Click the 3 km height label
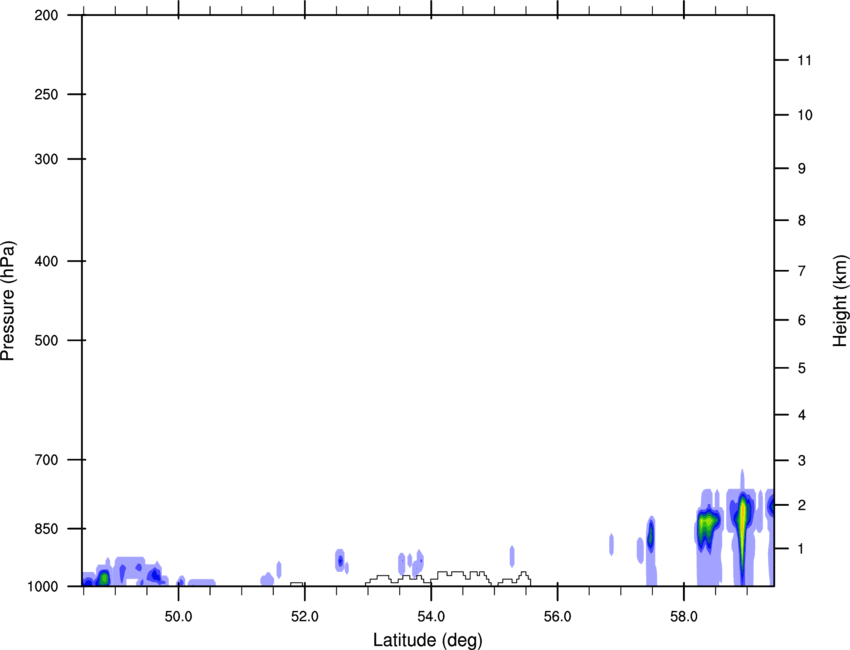The height and width of the screenshot is (650, 850). 802,460
